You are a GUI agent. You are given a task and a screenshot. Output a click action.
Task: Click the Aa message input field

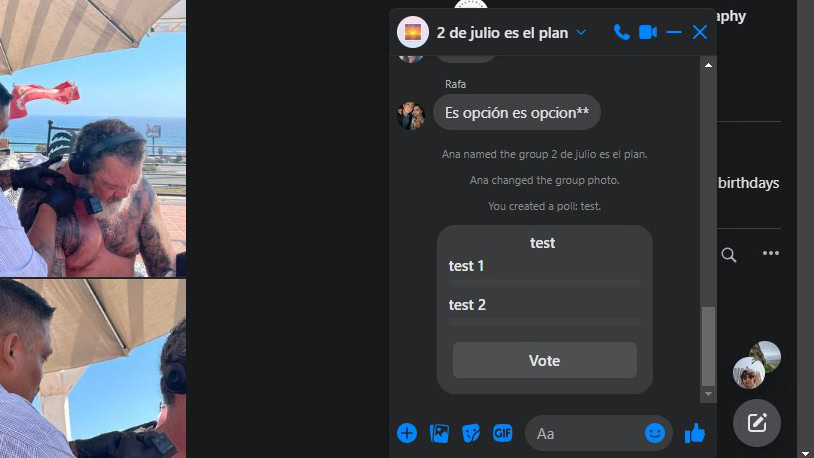click(587, 434)
